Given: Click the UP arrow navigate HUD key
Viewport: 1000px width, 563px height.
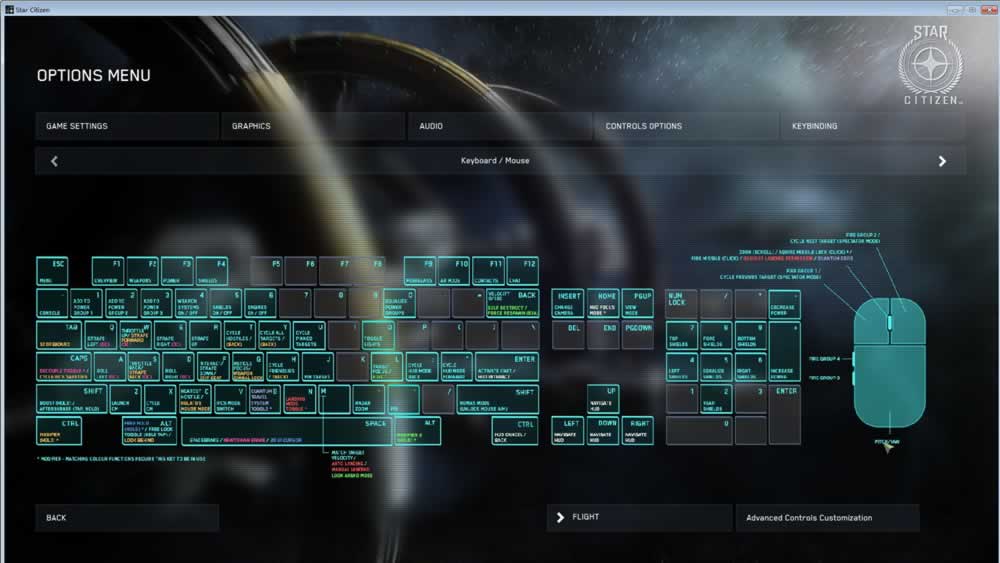Looking at the screenshot, I should tap(603, 399).
